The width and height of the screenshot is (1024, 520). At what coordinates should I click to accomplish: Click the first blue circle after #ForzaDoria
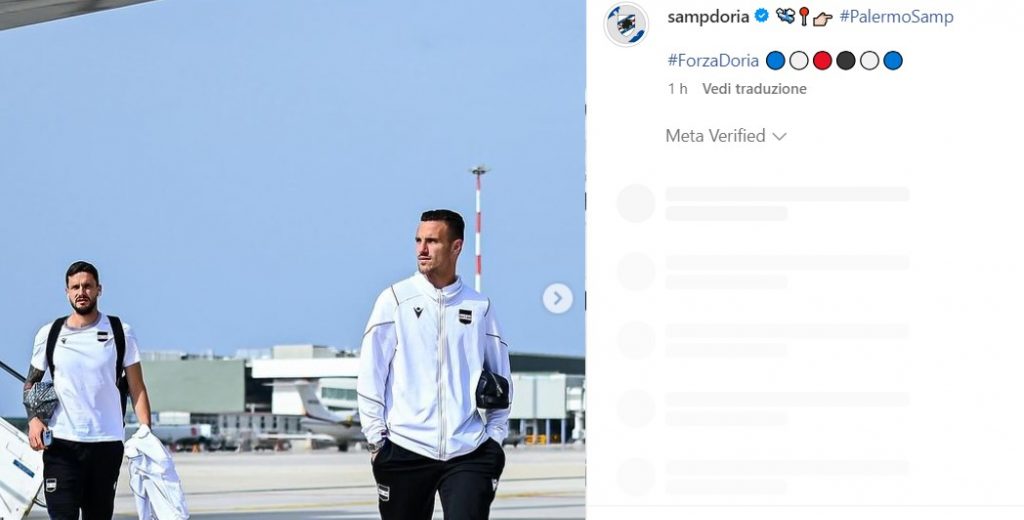[x=775, y=61]
